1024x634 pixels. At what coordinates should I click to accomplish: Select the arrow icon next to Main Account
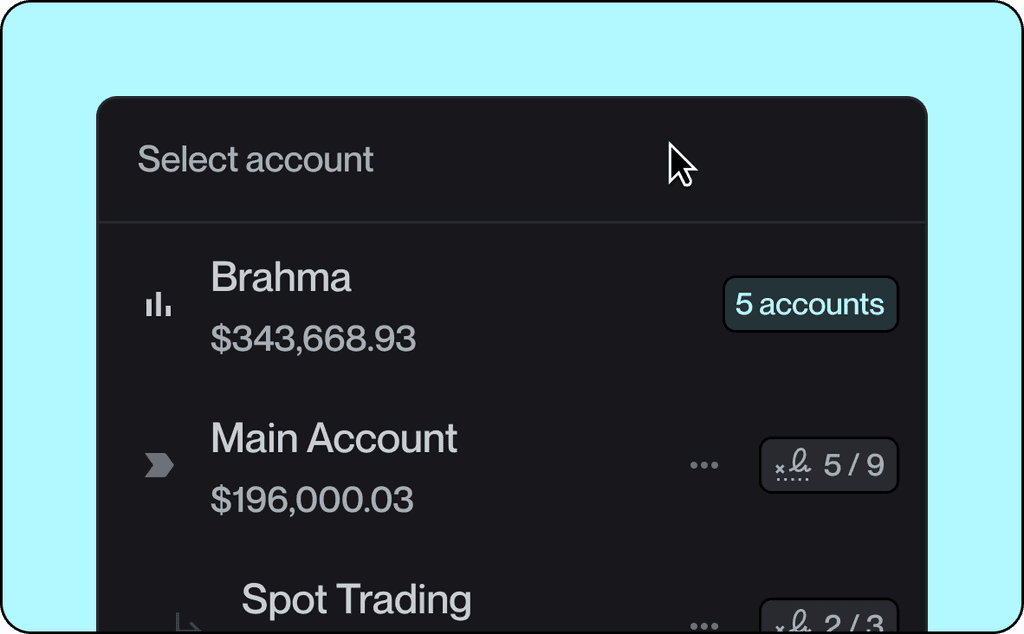(x=158, y=464)
